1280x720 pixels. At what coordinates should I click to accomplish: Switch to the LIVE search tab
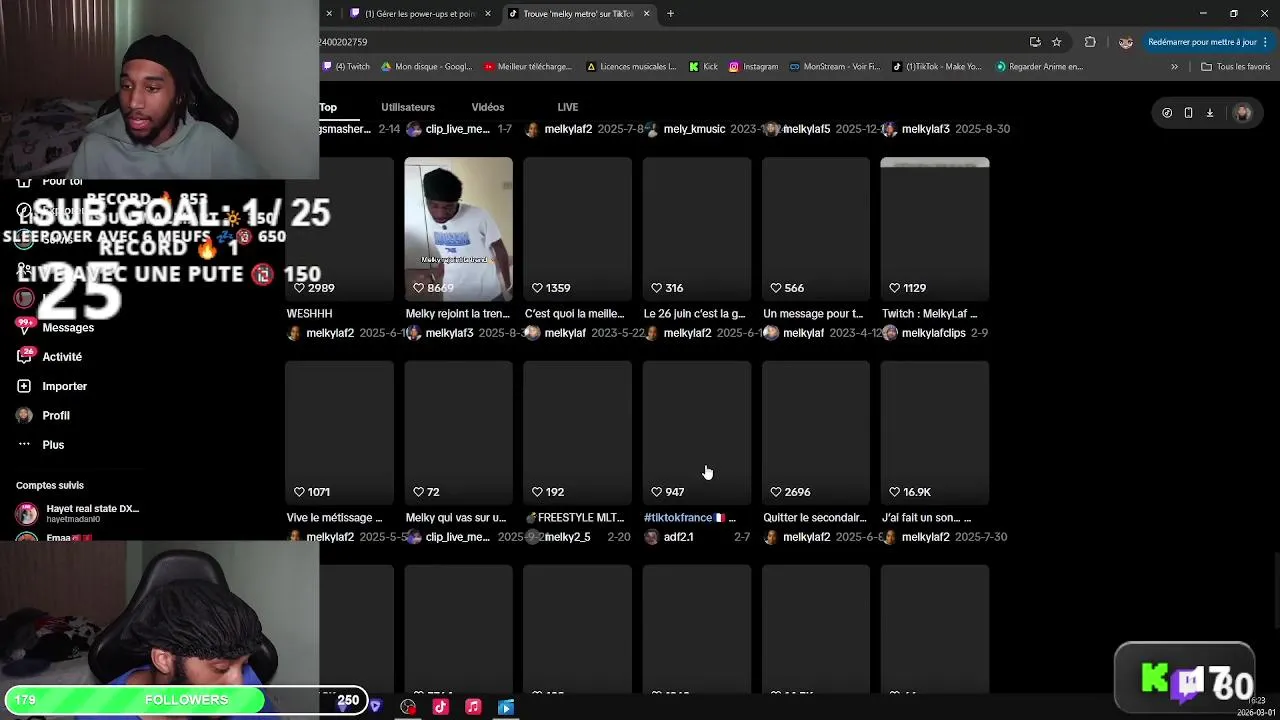(568, 107)
